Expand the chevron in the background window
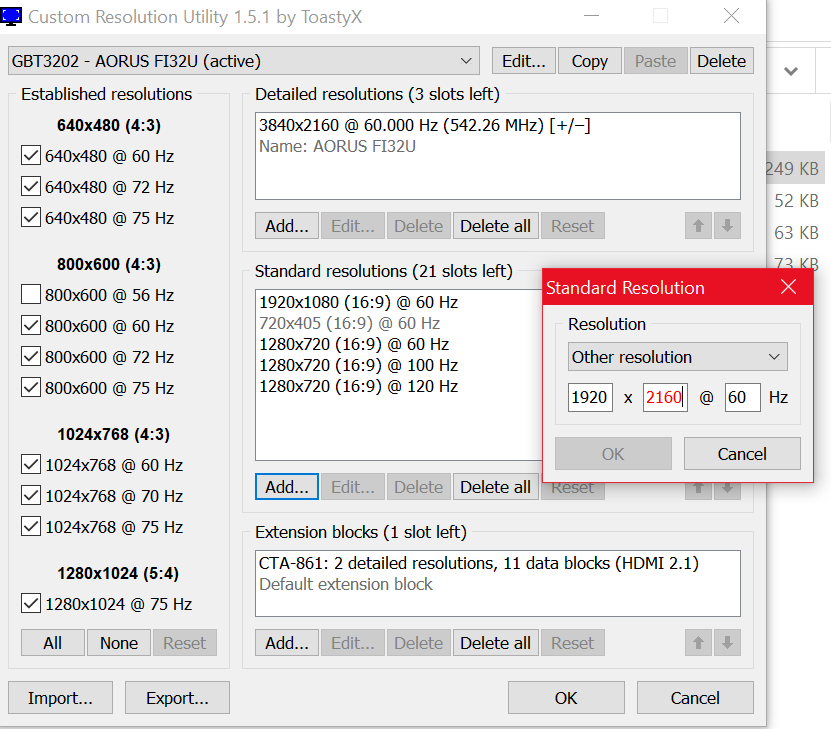The height and width of the screenshot is (729, 831). tap(791, 71)
